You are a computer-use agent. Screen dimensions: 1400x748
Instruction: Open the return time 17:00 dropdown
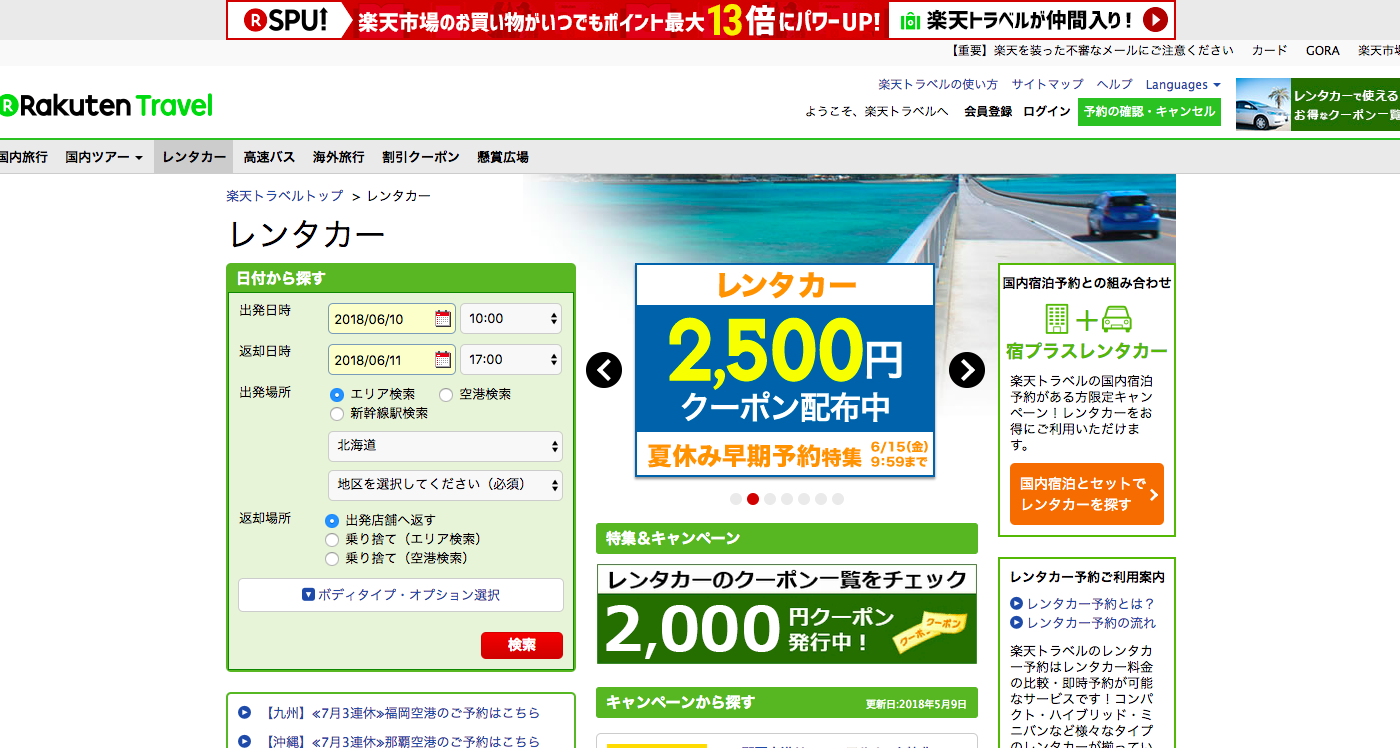click(x=511, y=360)
